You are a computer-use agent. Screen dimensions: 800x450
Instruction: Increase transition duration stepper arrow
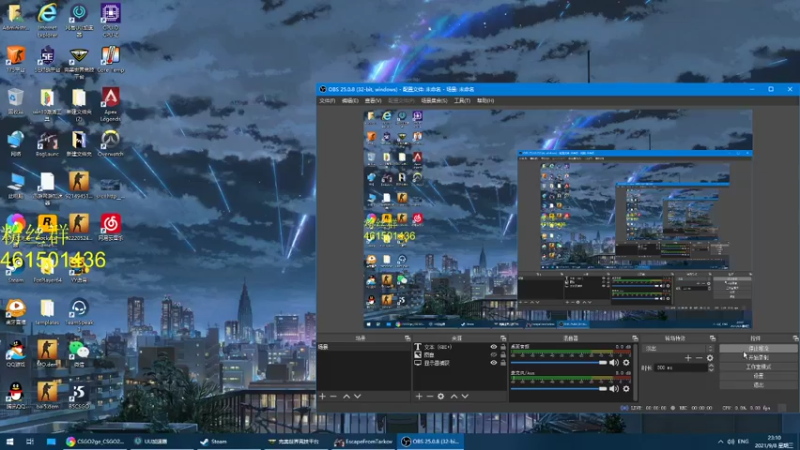click(711, 365)
